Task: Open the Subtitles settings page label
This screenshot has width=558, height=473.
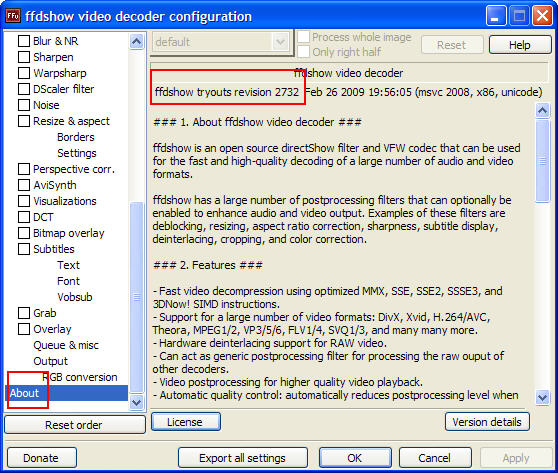Action: [x=54, y=249]
